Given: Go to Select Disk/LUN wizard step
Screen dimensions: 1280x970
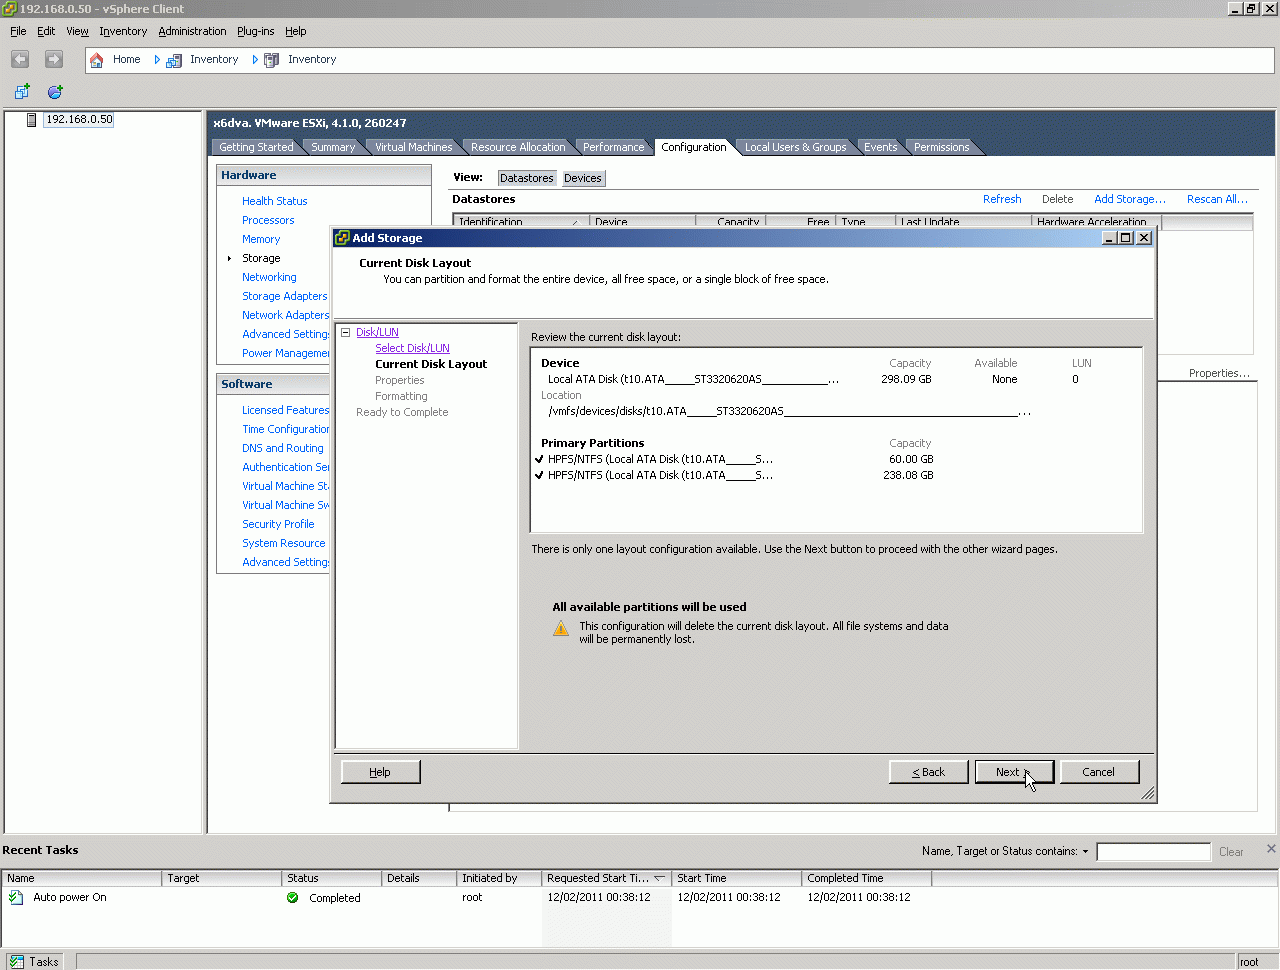Looking at the screenshot, I should click(x=412, y=348).
